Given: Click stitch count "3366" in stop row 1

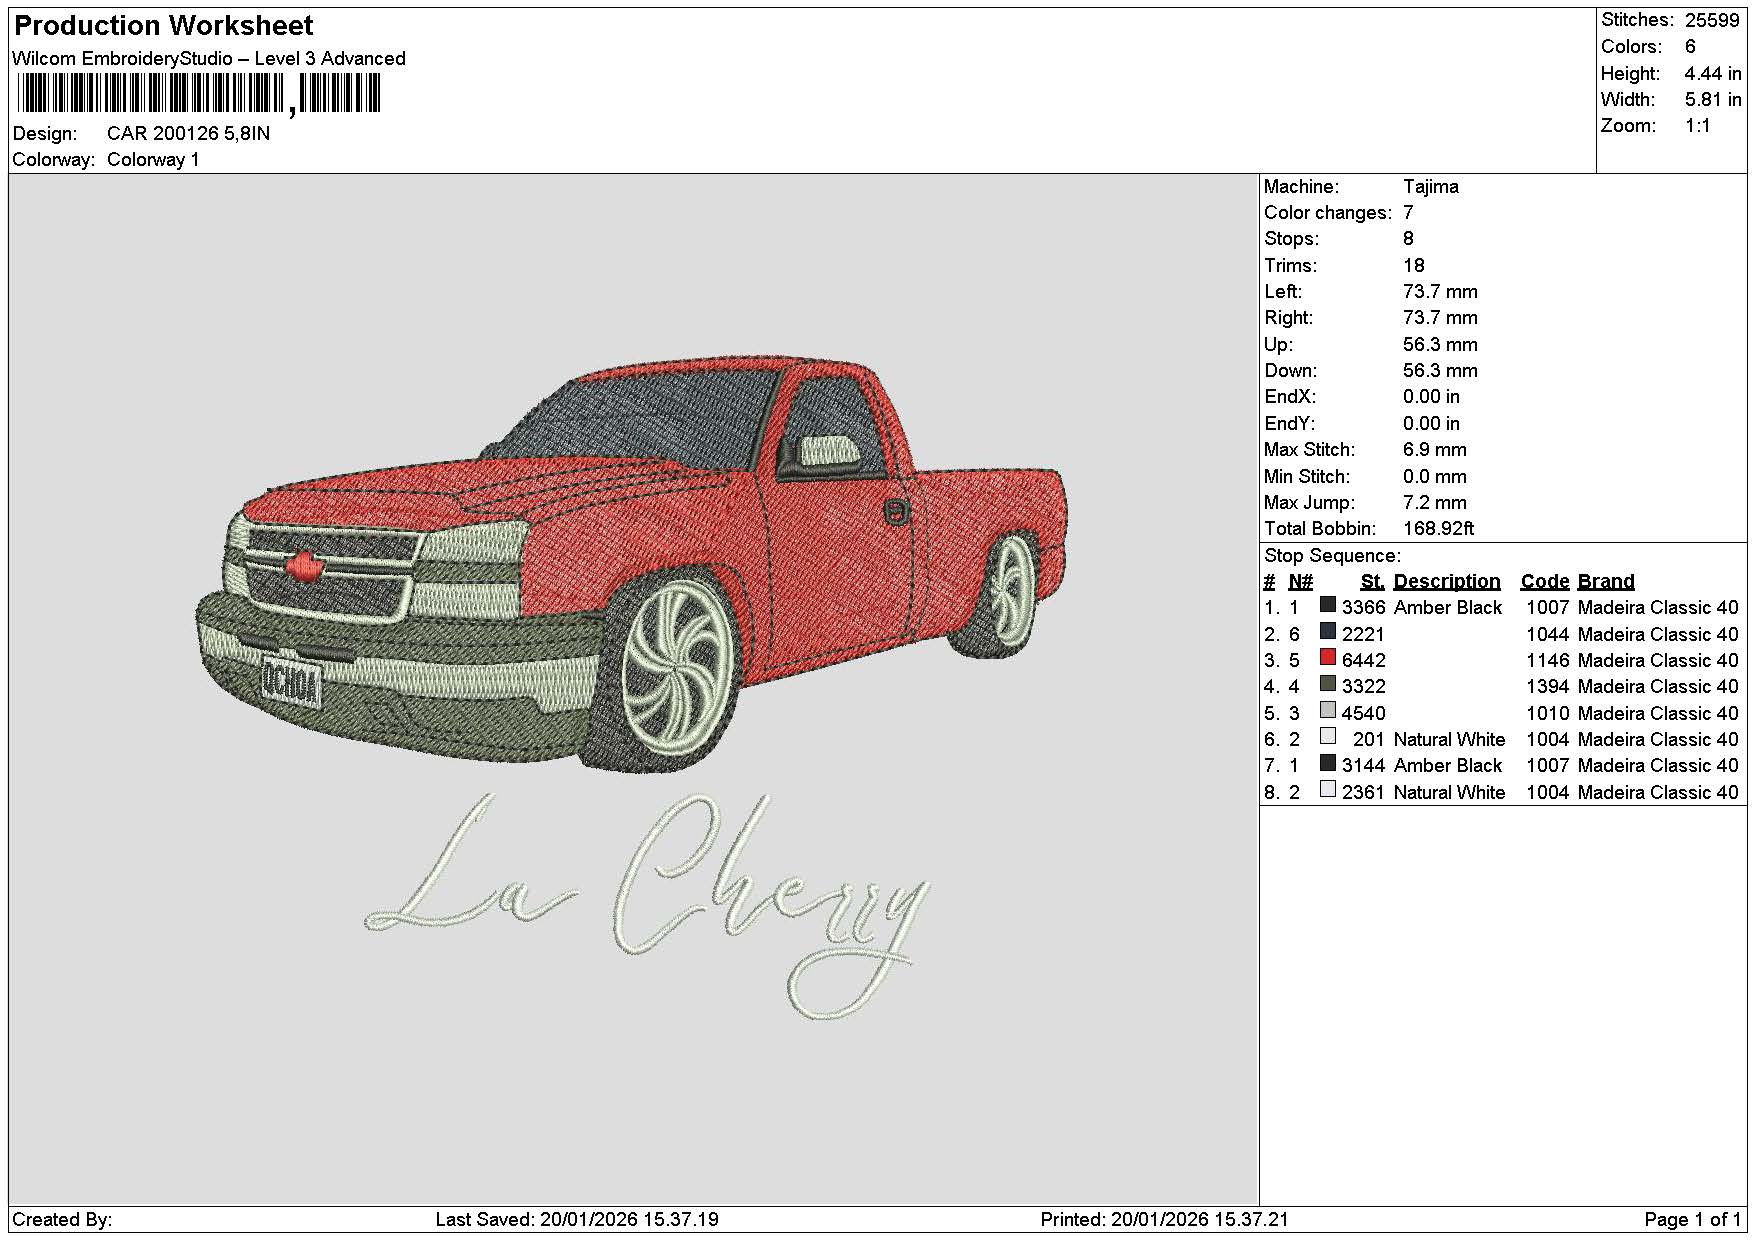Looking at the screenshot, I should [1364, 608].
